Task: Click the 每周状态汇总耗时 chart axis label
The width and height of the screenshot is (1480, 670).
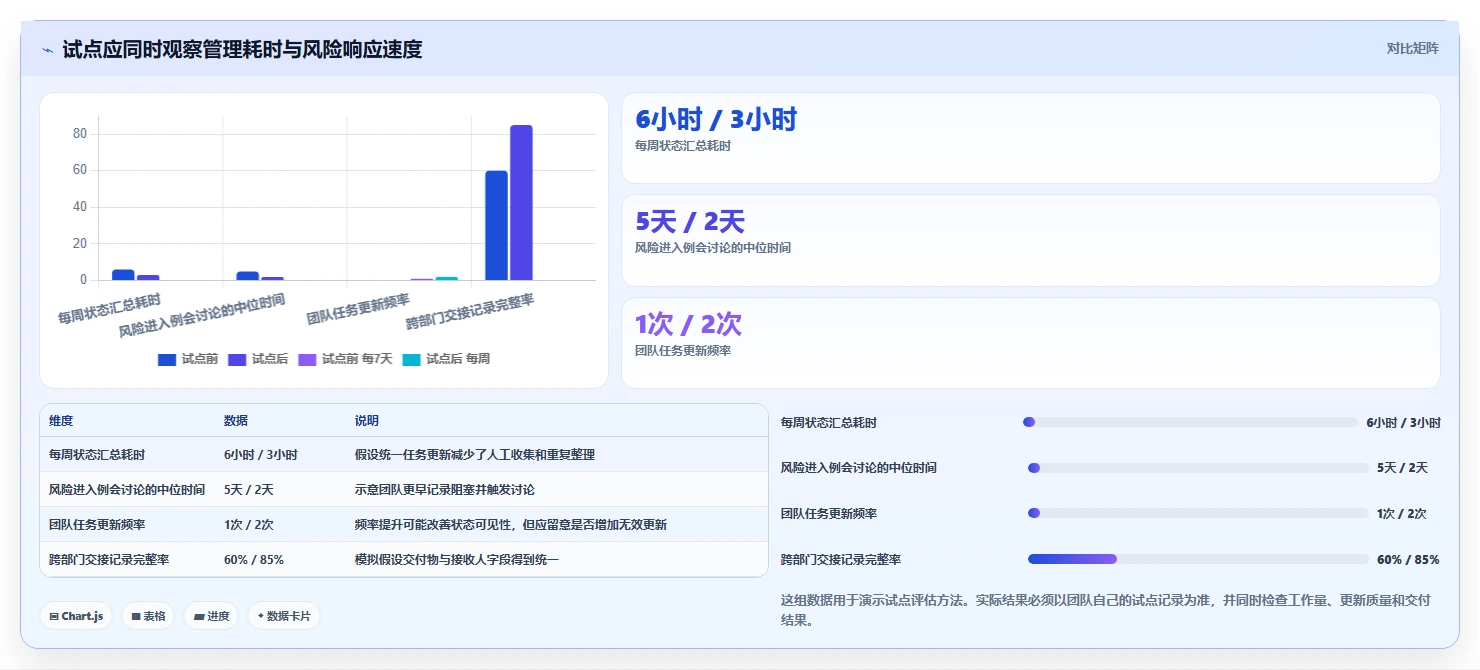Action: [109, 308]
